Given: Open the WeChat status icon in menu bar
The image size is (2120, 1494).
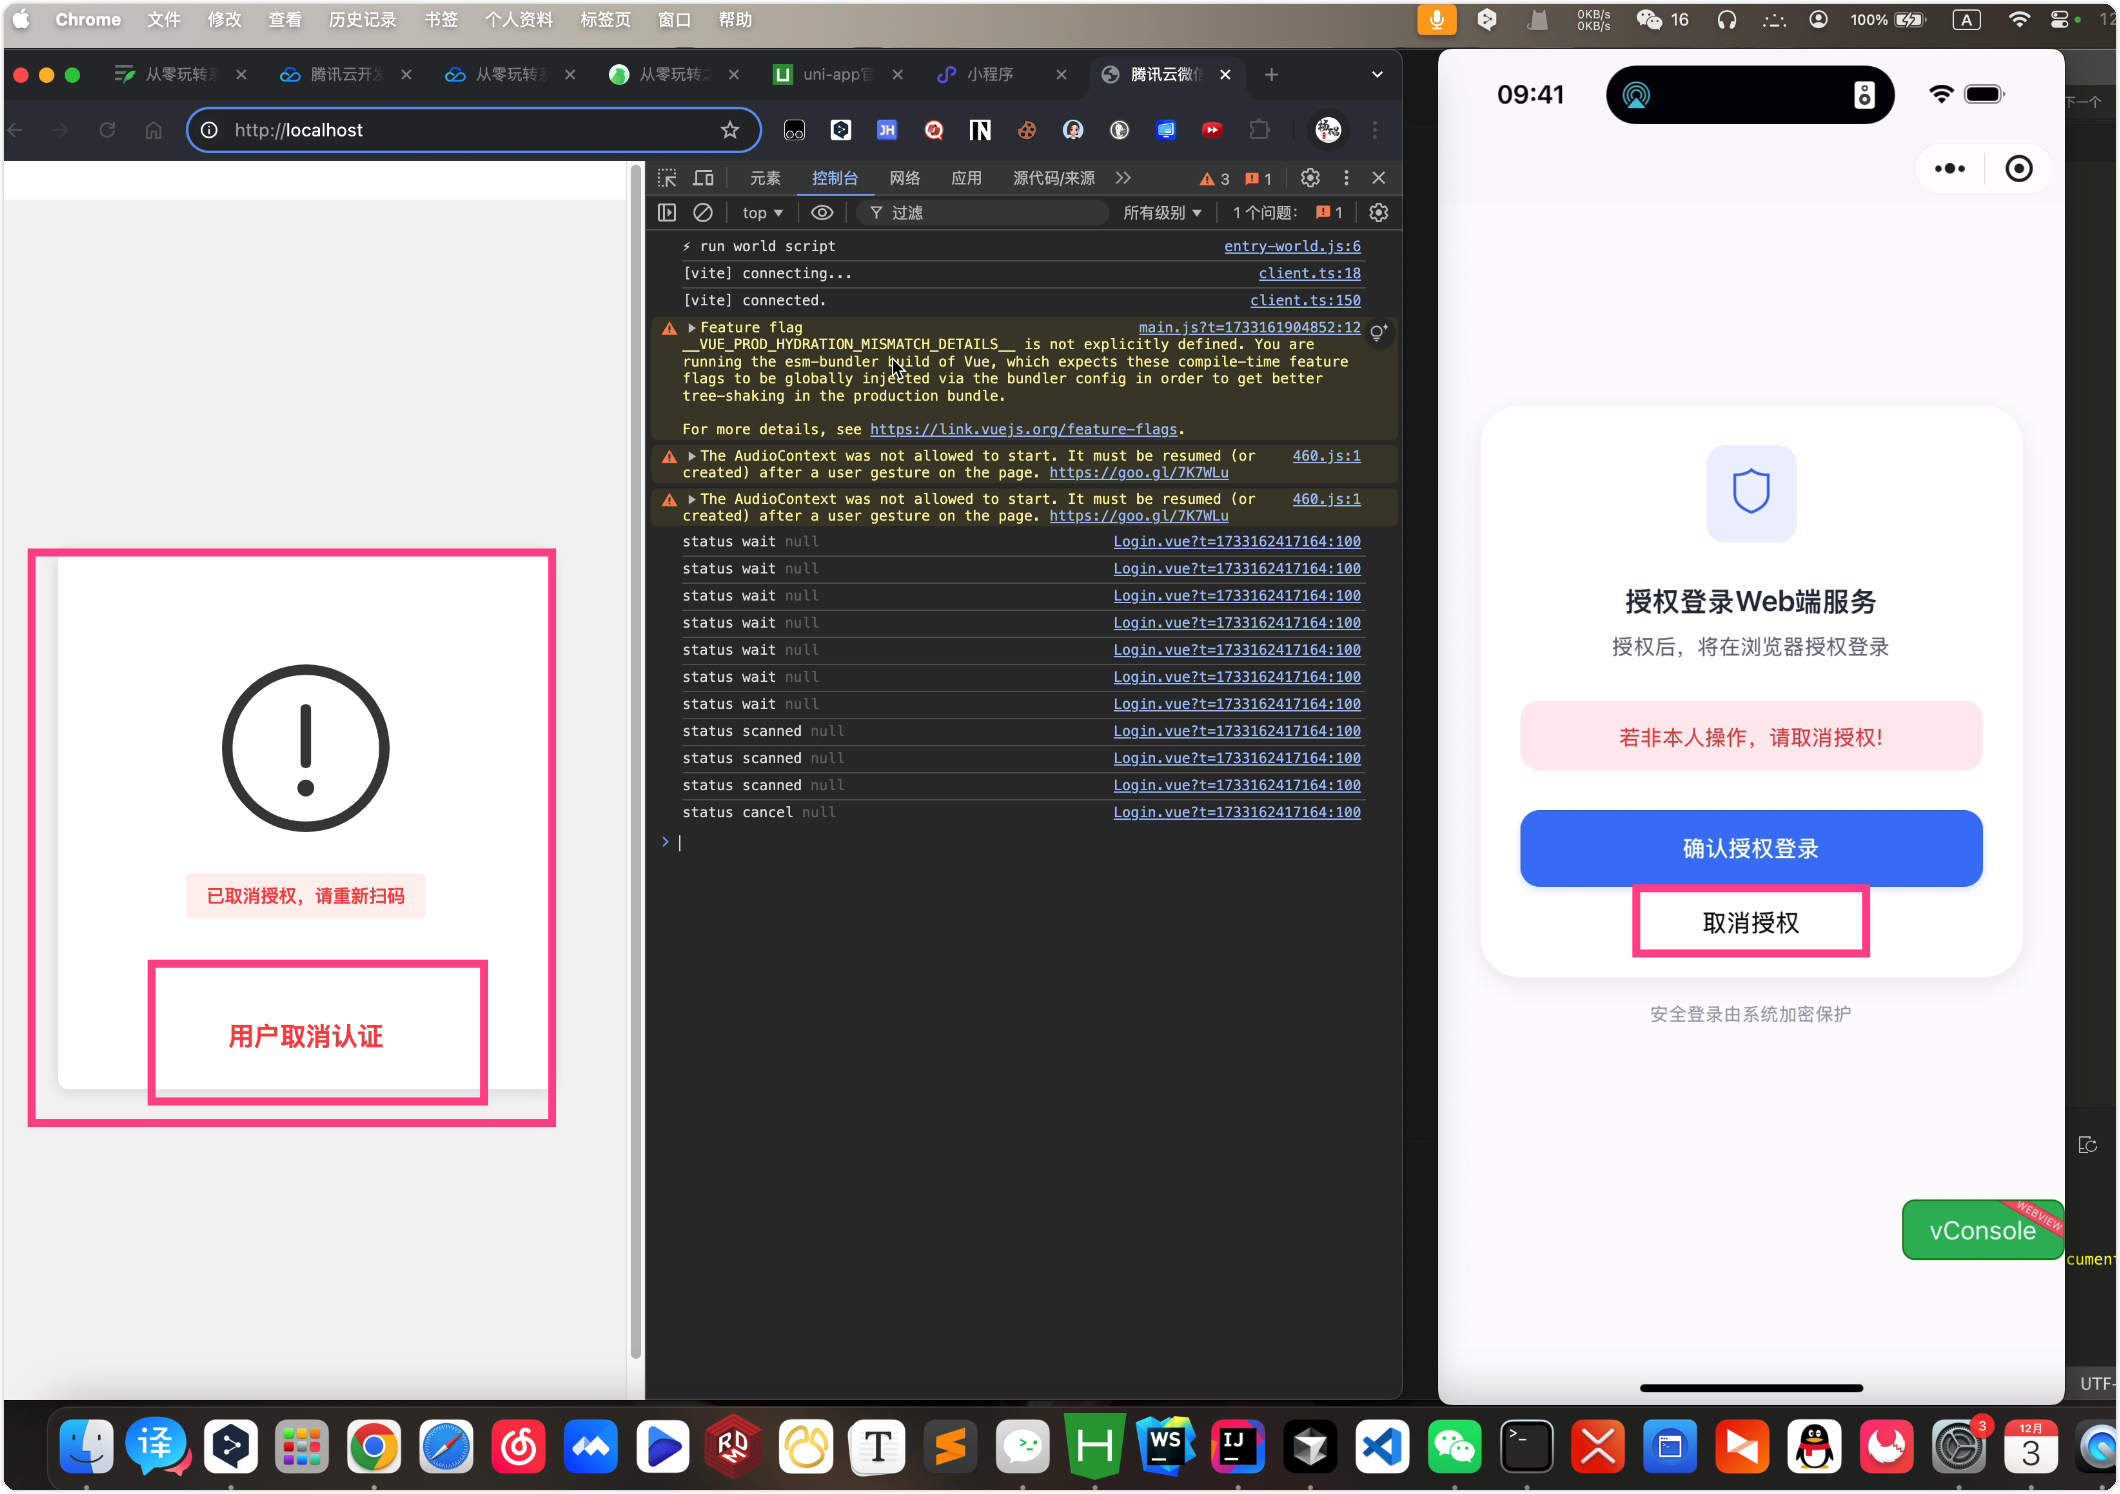Looking at the screenshot, I should pyautogui.click(x=1649, y=20).
